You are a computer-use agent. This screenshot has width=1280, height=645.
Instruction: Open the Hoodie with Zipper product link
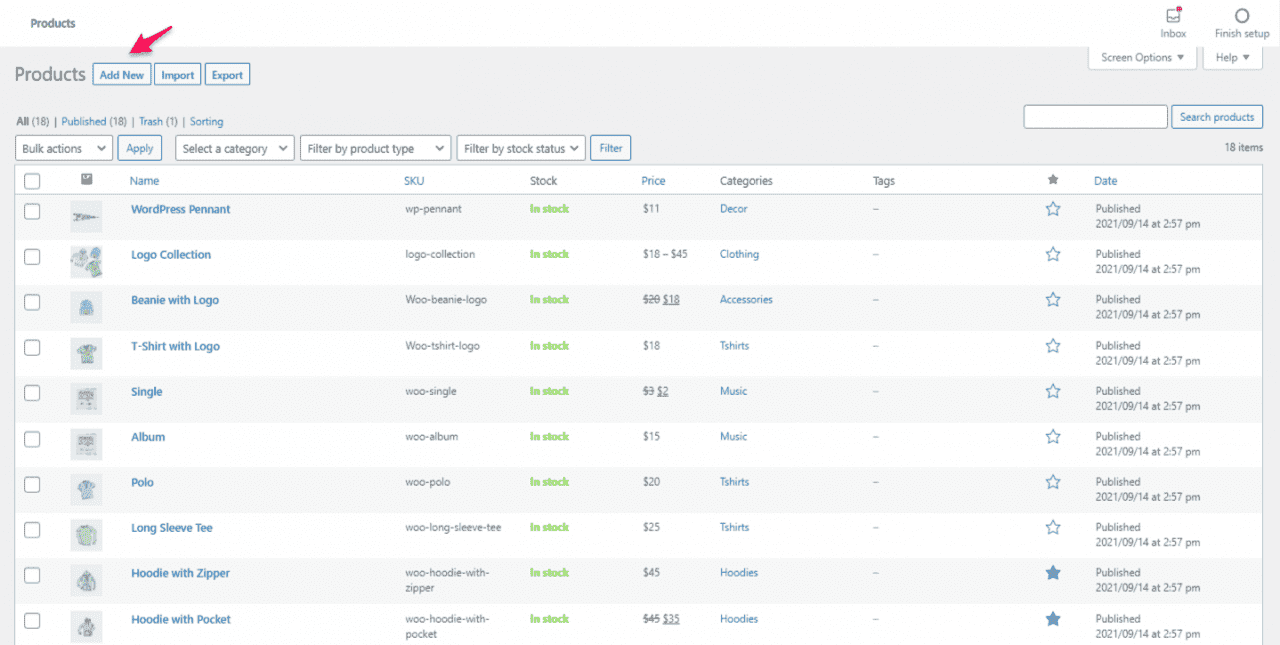180,573
